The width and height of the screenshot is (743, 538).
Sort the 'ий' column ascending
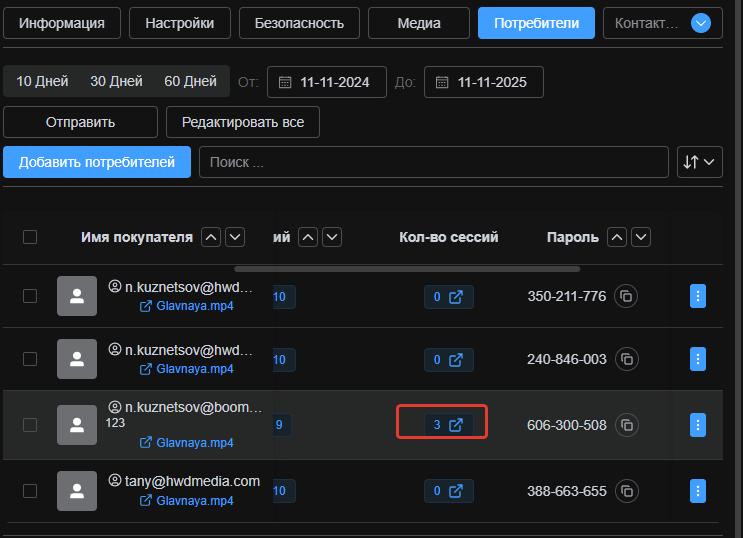308,237
